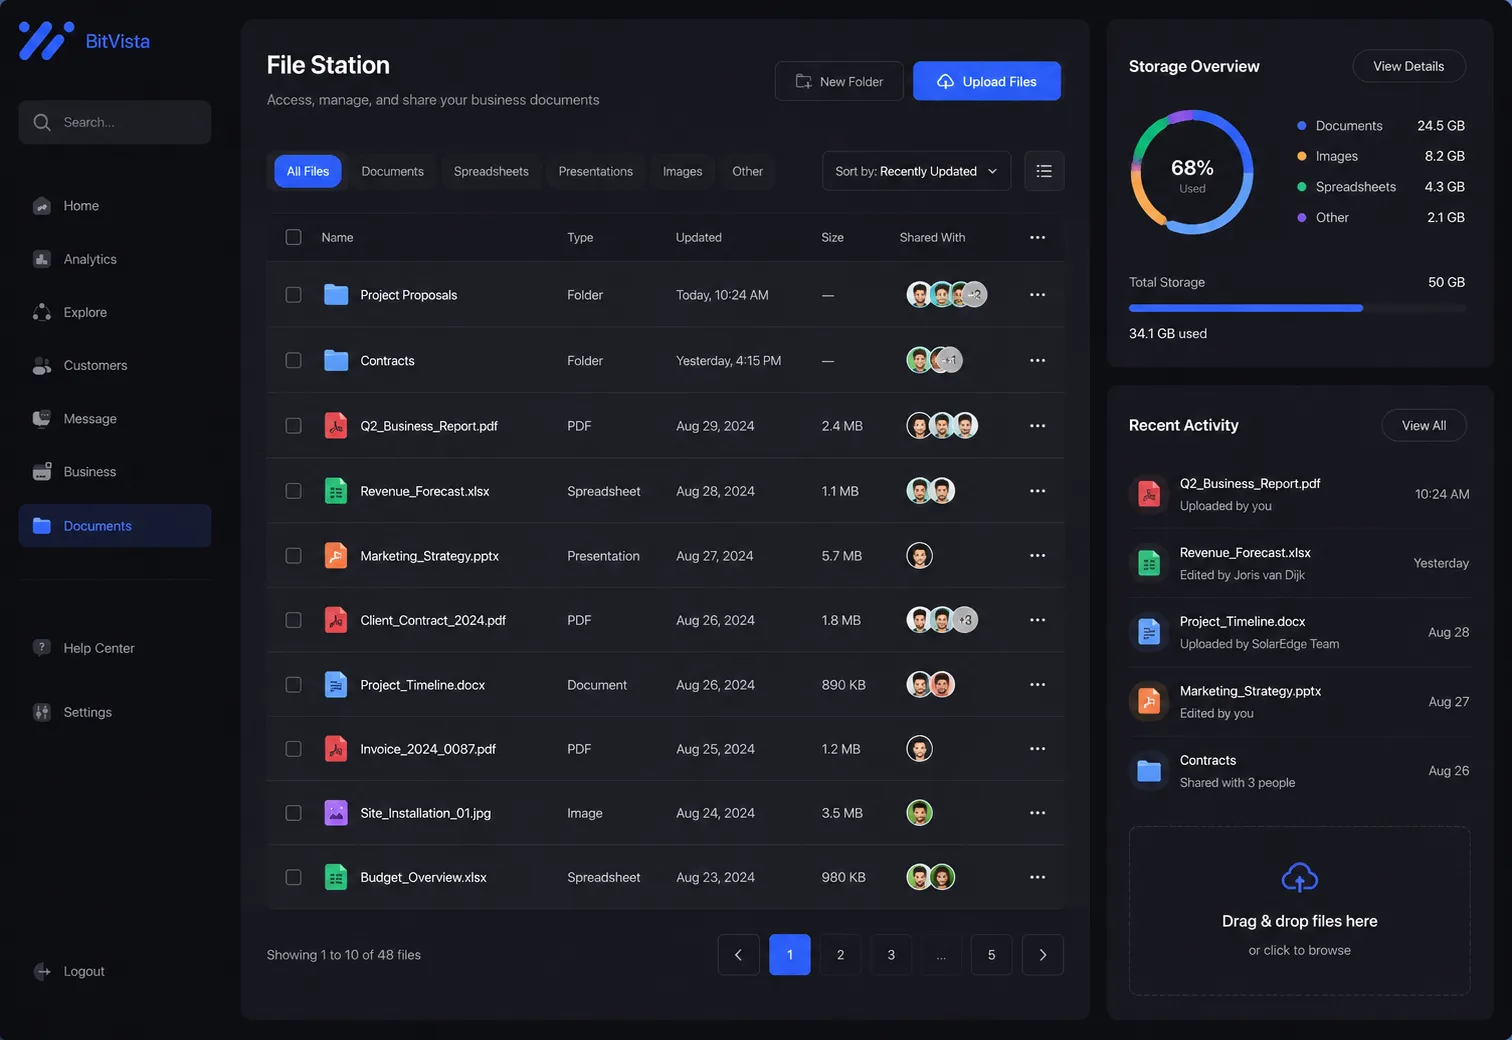Check the Project Proposals folder checkbox

[293, 295]
